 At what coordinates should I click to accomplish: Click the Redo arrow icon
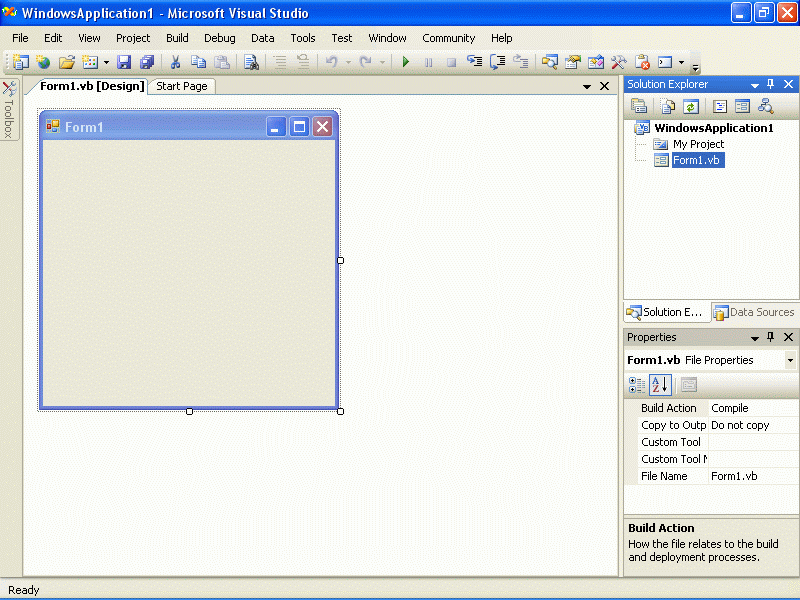pos(366,62)
